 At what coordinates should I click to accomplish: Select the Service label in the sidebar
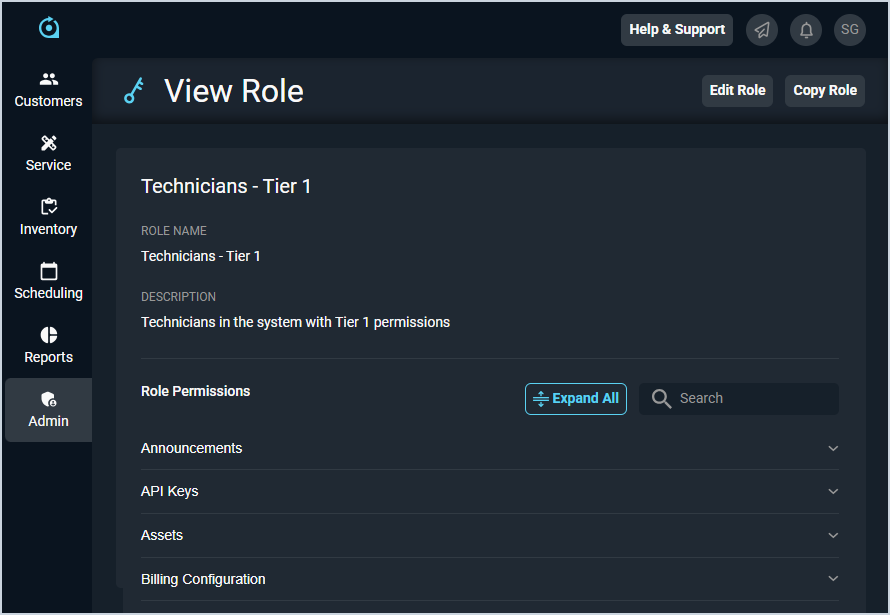coord(48,165)
